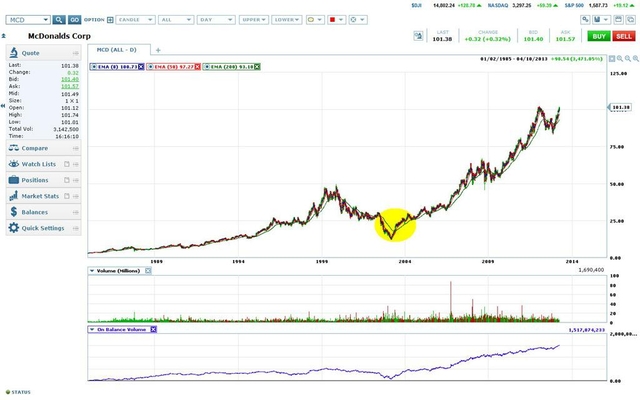Image resolution: width=640 pixels, height=400 pixels.
Task: Click the up-arrow icon beside McDonalds Corp
Action: pyautogui.click(x=3, y=36)
